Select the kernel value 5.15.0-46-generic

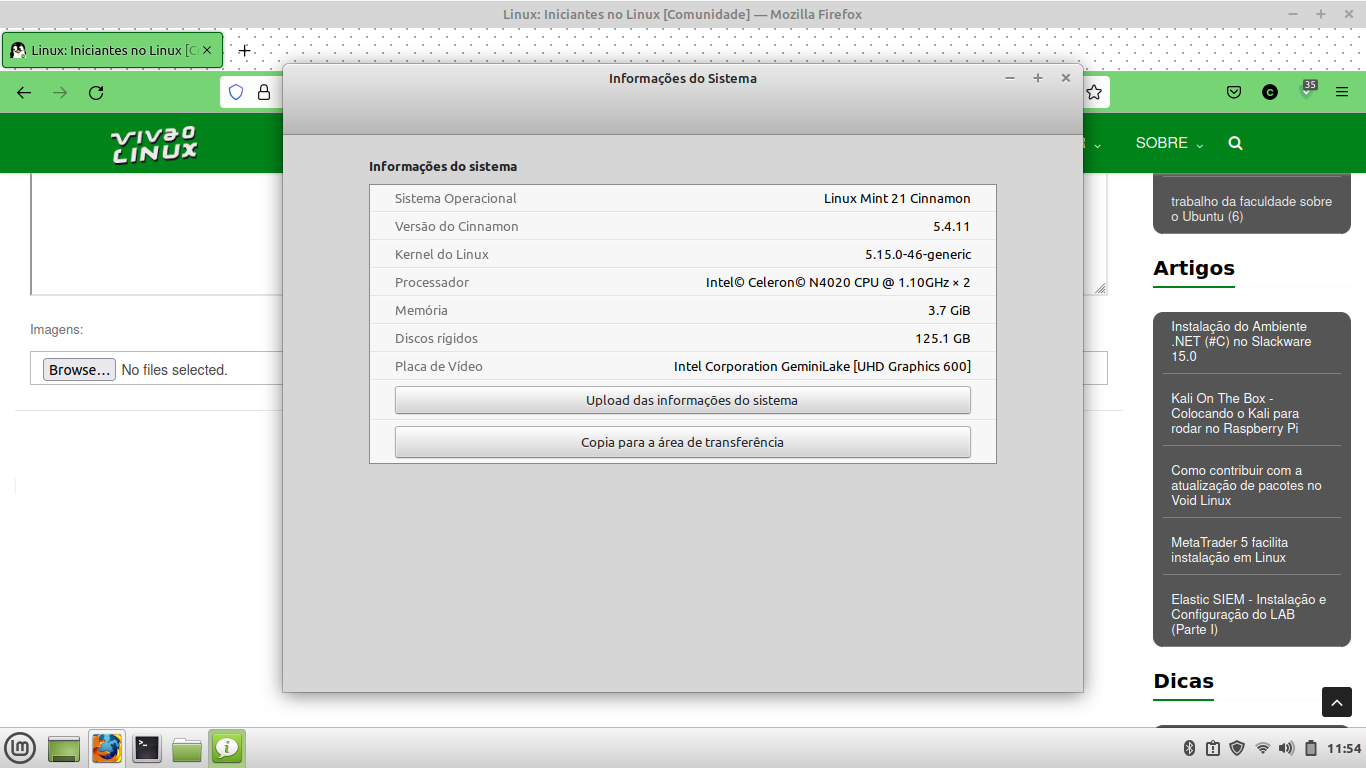(x=918, y=254)
